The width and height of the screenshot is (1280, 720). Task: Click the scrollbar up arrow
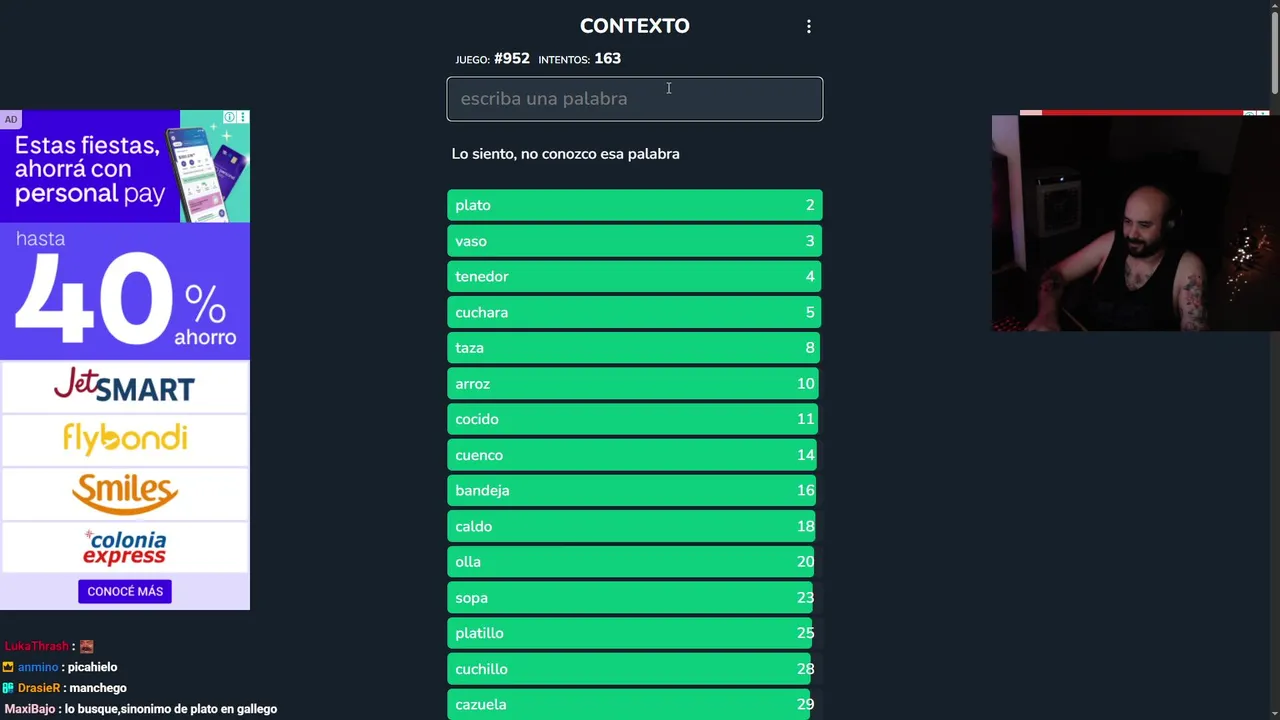coord(1274,6)
